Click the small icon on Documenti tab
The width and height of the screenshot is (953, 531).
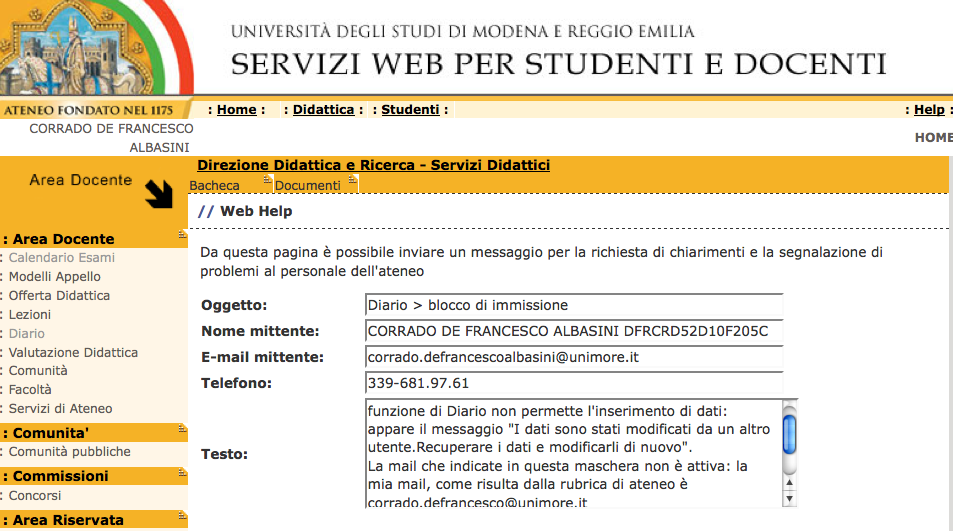pos(353,181)
